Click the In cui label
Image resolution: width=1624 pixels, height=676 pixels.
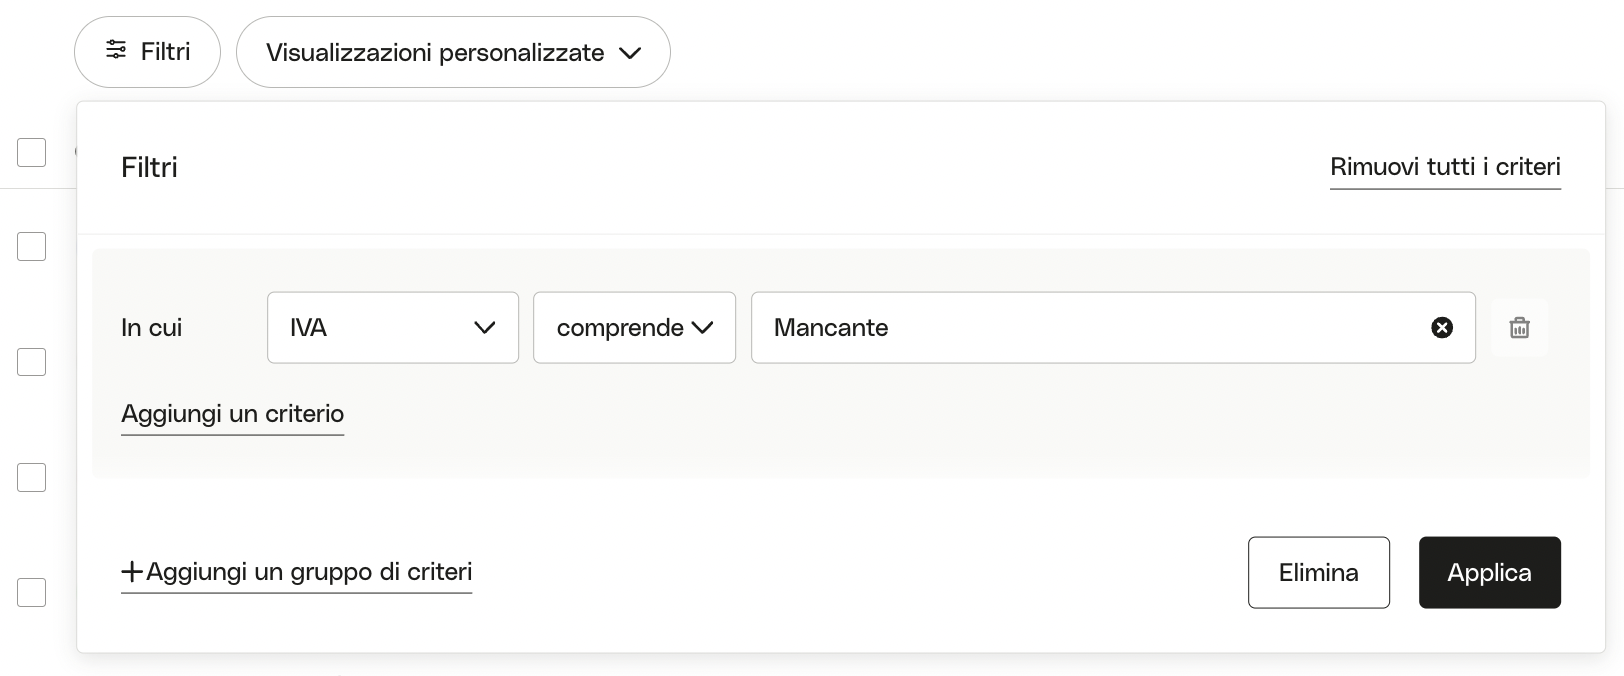point(151,327)
